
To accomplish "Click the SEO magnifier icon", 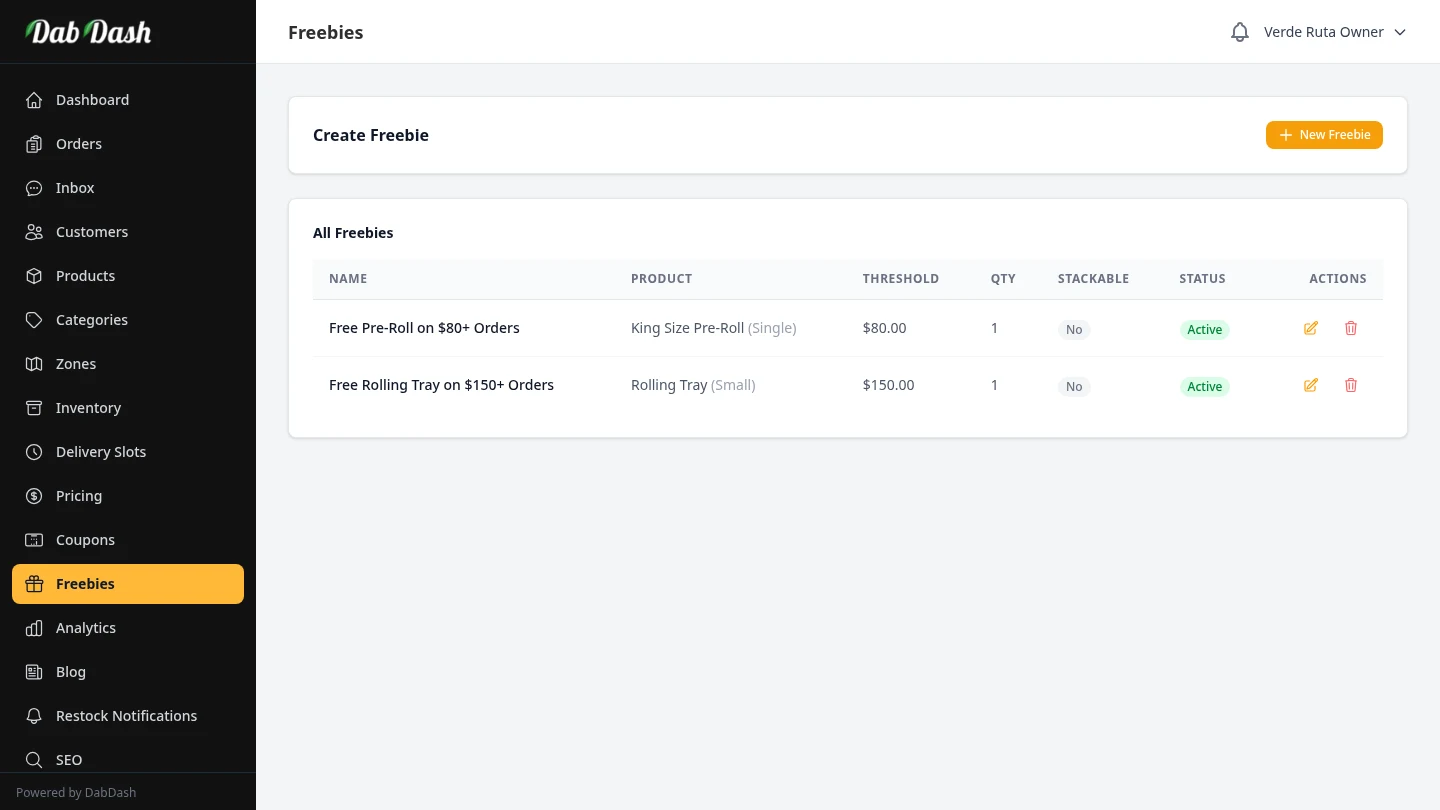I will (34, 760).
